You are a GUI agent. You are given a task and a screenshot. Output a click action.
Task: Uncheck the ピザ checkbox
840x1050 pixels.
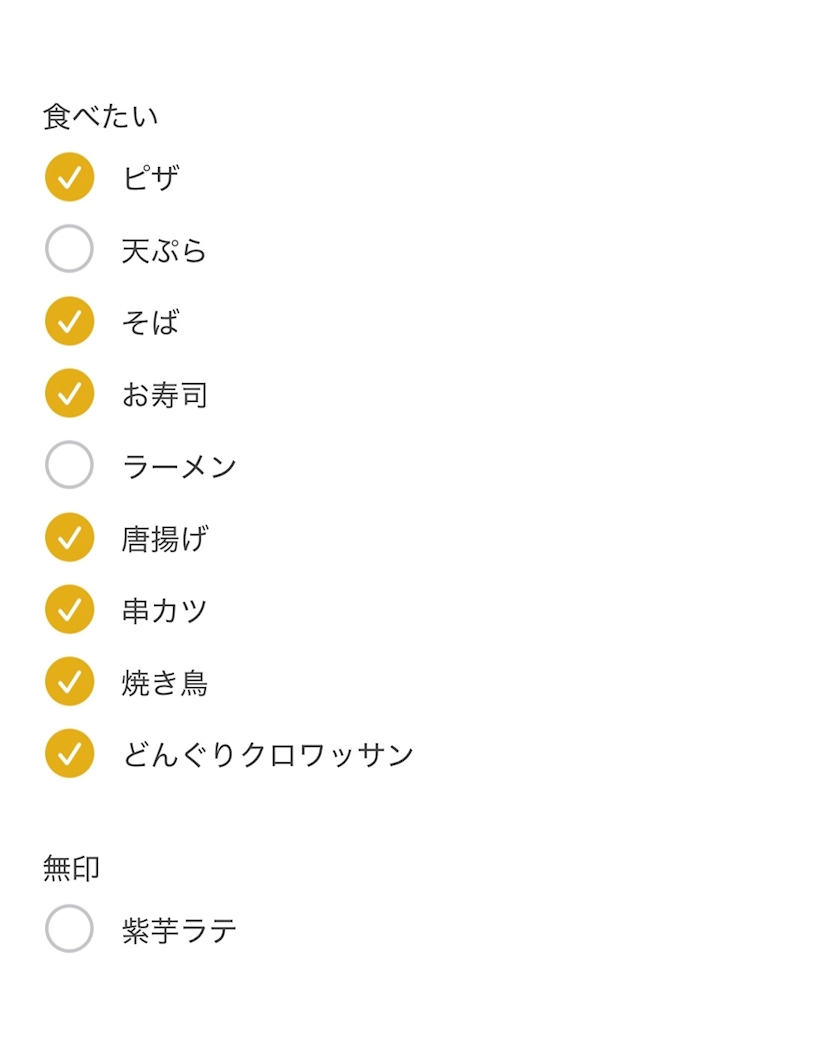tap(69, 177)
